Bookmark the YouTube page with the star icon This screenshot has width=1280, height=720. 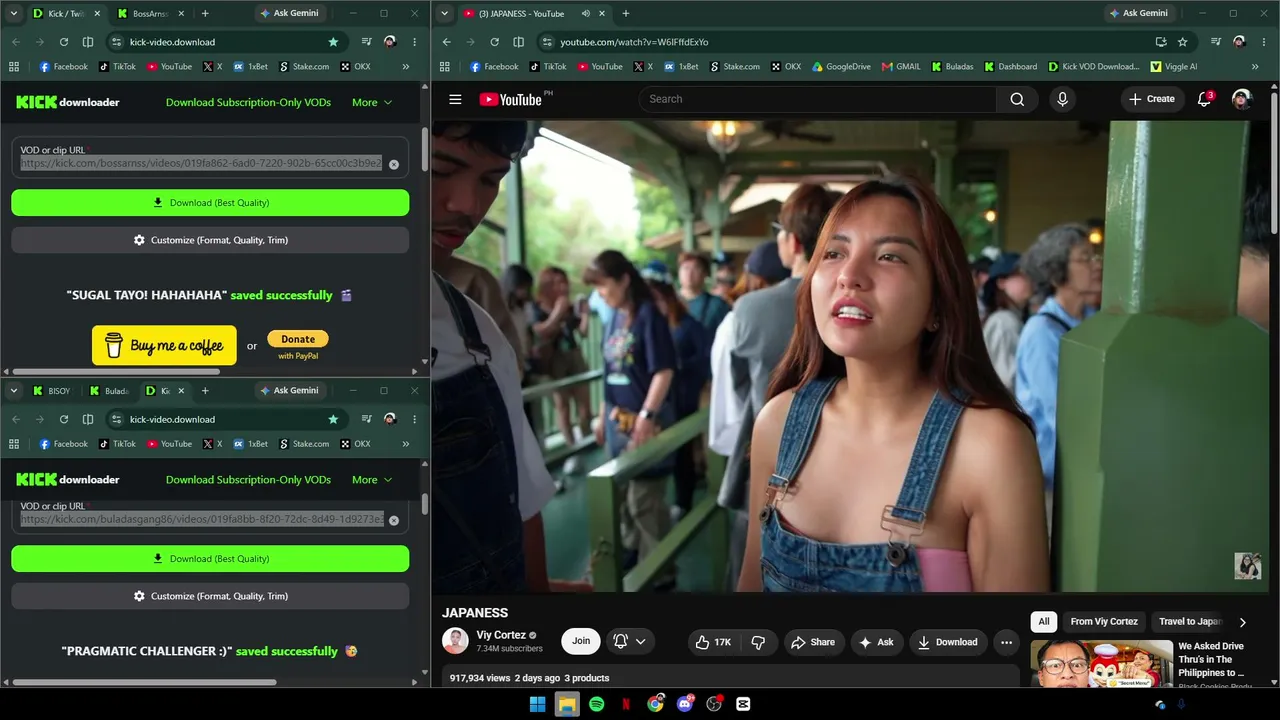click(x=1182, y=42)
